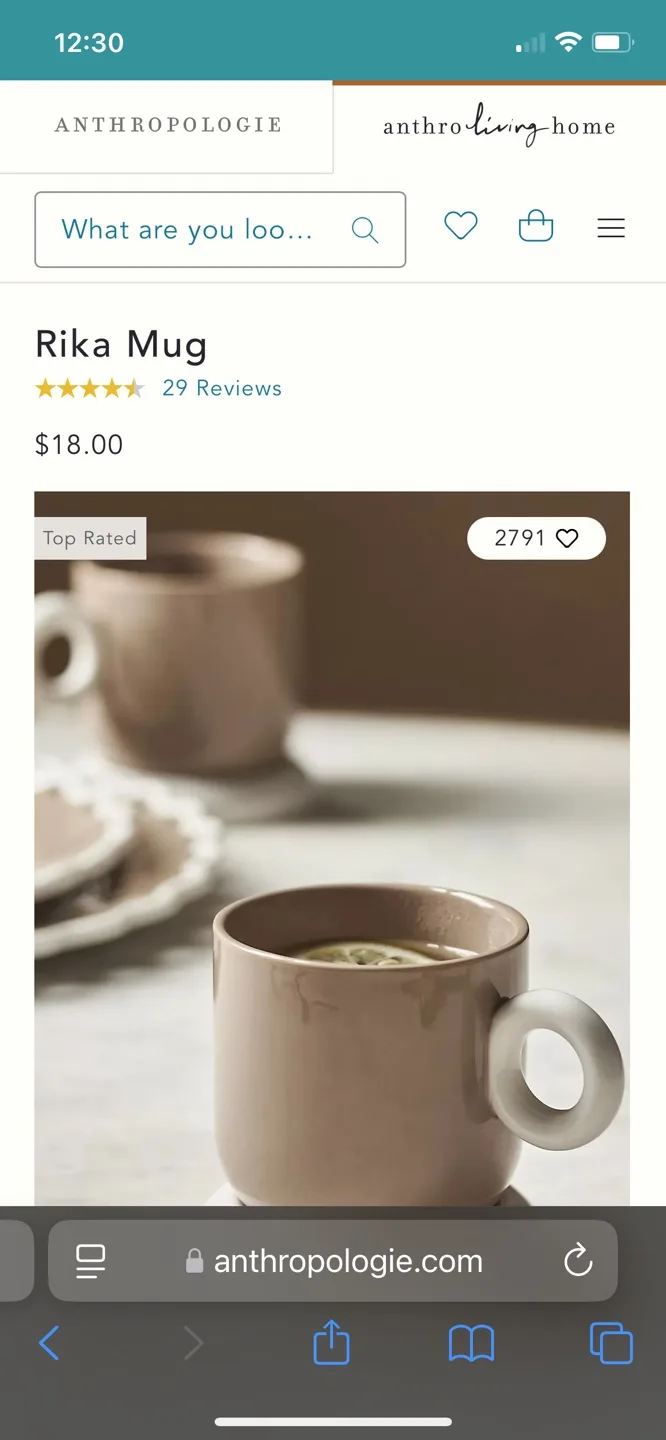The height and width of the screenshot is (1440, 666).
Task: Expand the partially visible left tab
Action: (14, 1261)
